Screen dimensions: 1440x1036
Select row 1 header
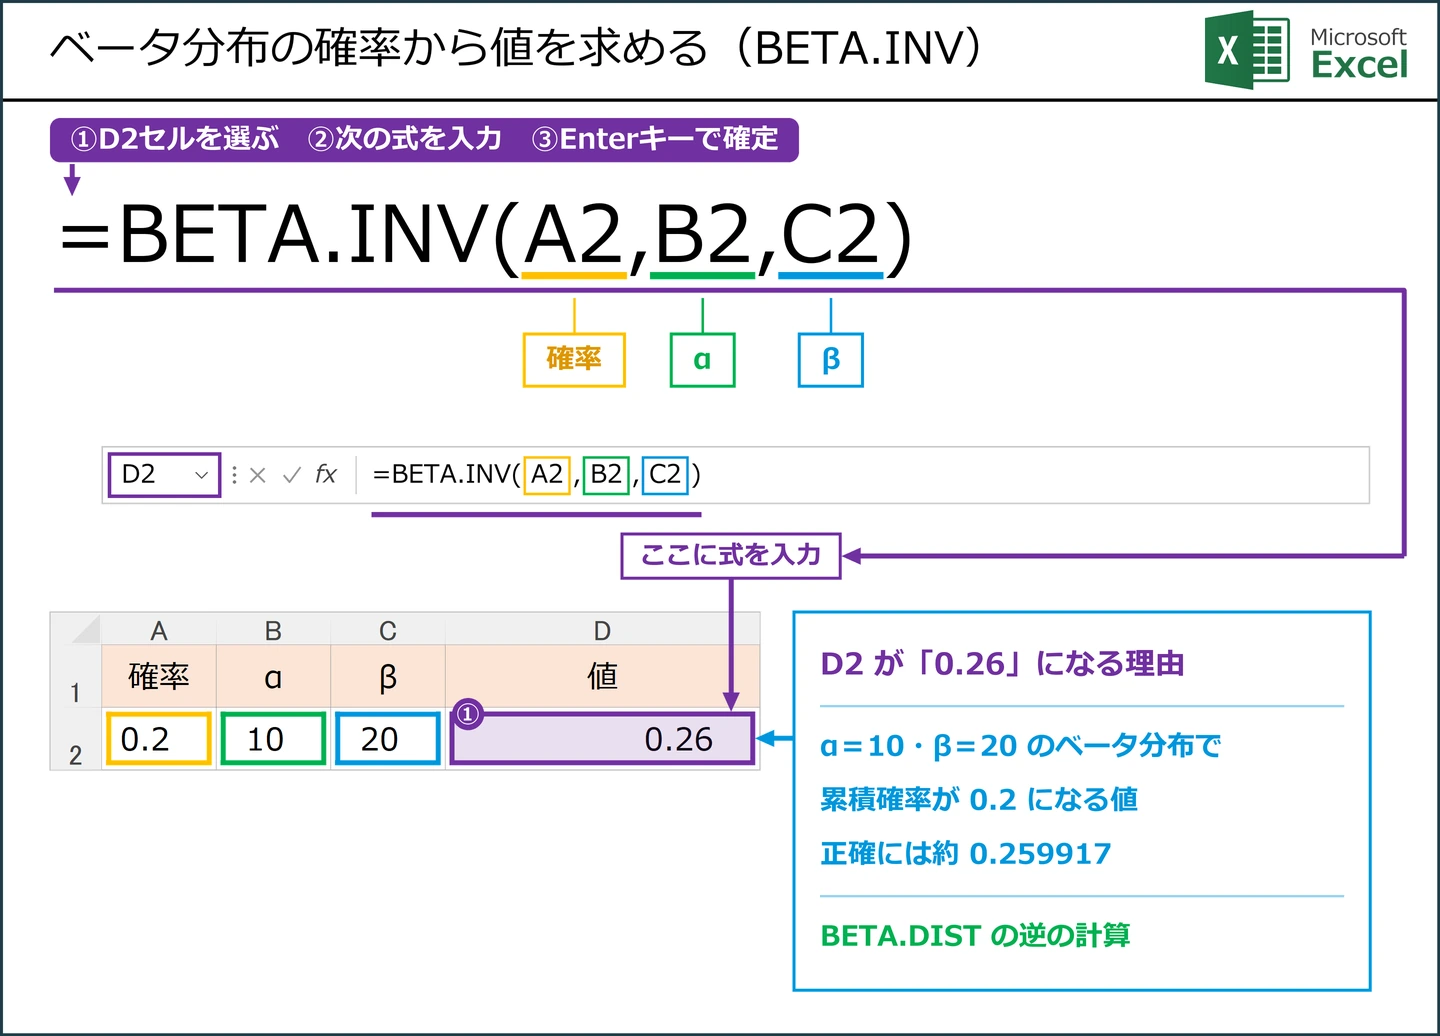click(x=76, y=677)
